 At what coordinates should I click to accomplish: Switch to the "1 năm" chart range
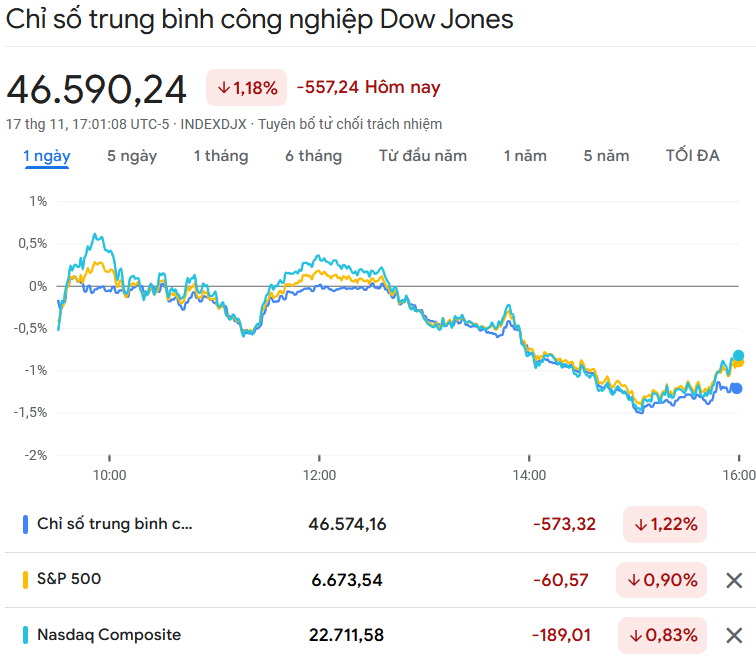(x=525, y=156)
